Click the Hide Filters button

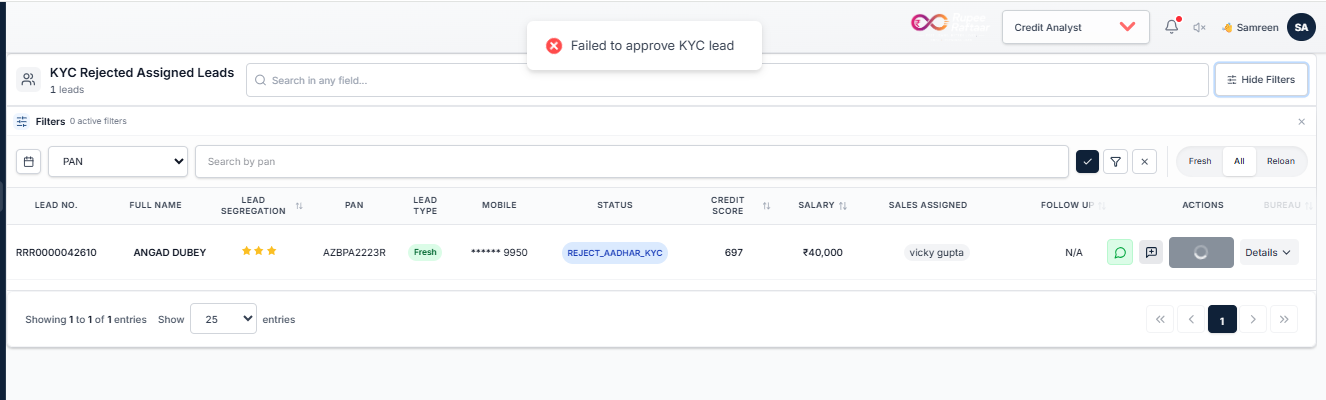[1261, 79]
